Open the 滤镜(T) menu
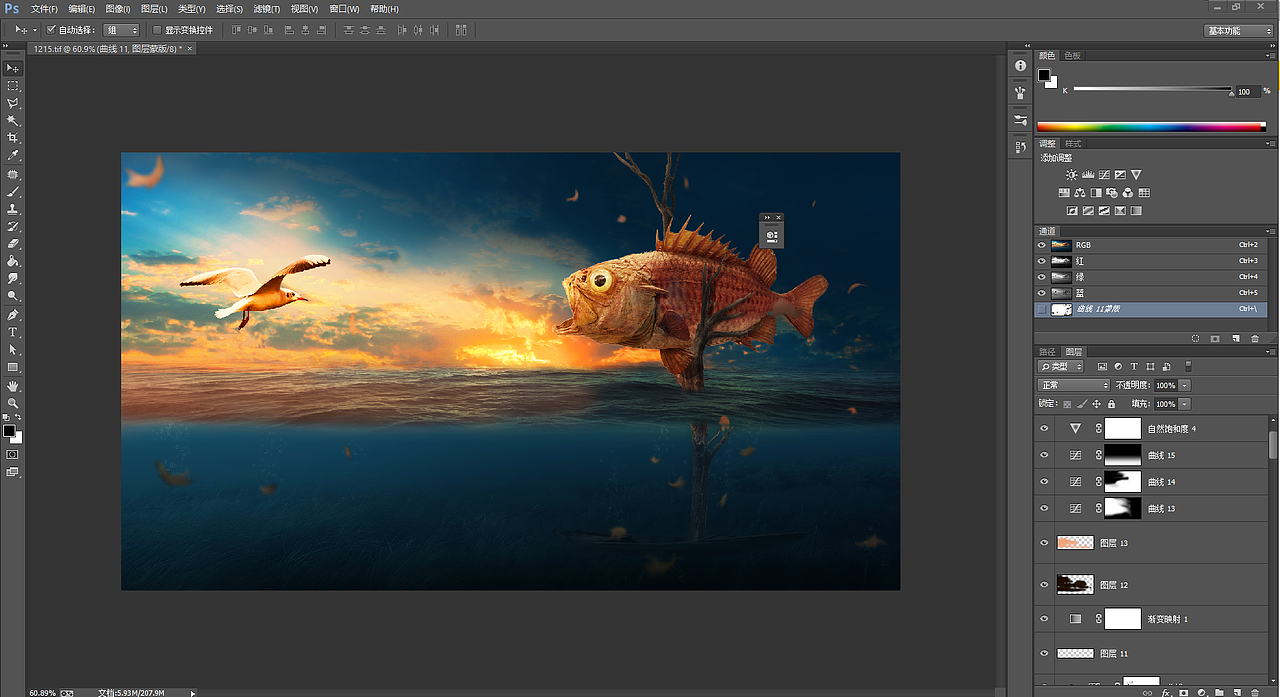The height and width of the screenshot is (697, 1280). pyautogui.click(x=266, y=9)
